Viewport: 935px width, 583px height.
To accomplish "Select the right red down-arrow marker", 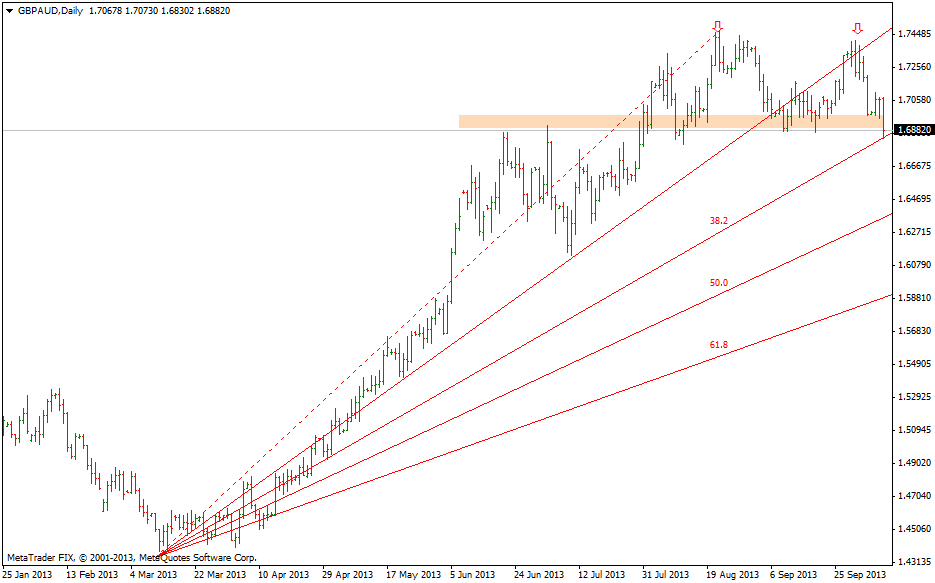I will tap(857, 28).
